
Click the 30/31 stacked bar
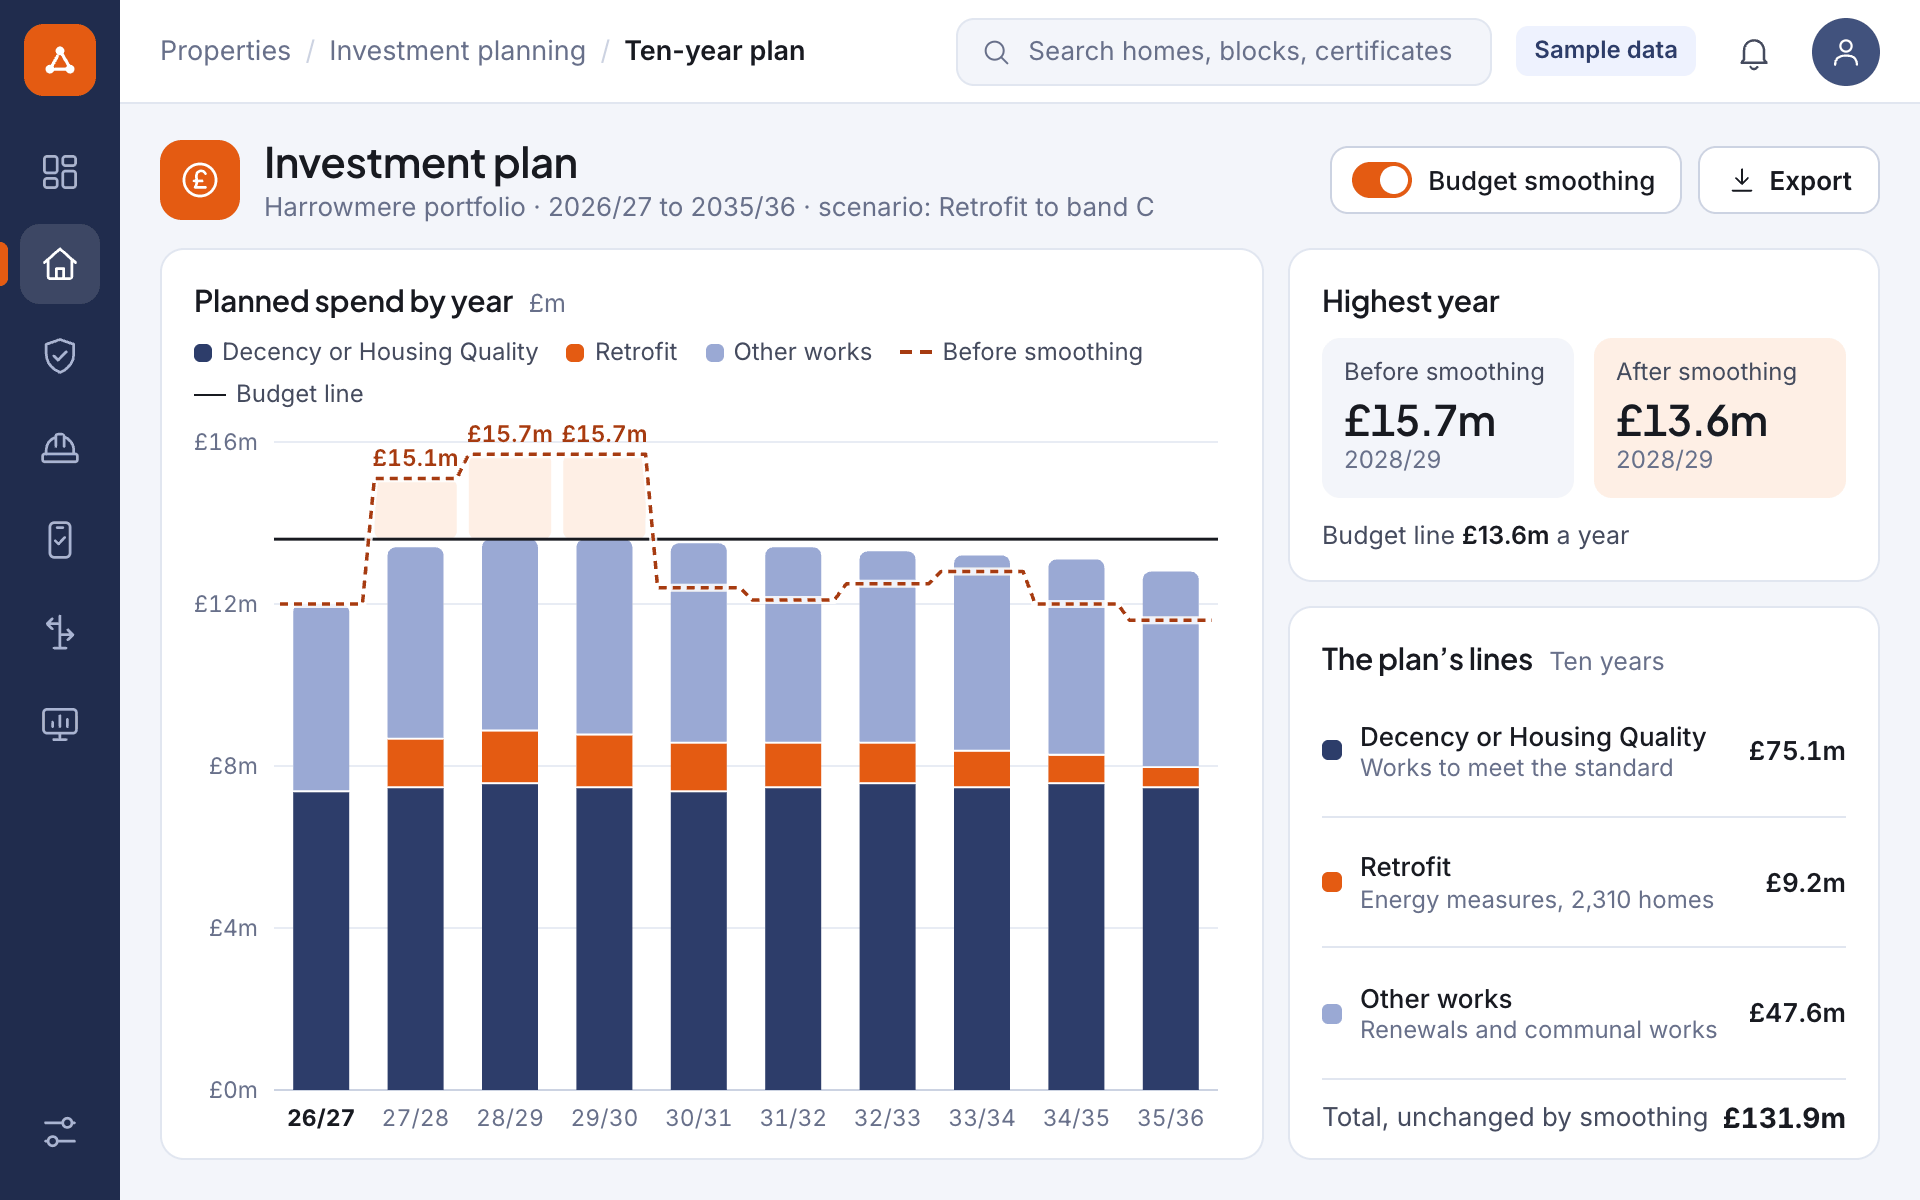click(699, 816)
